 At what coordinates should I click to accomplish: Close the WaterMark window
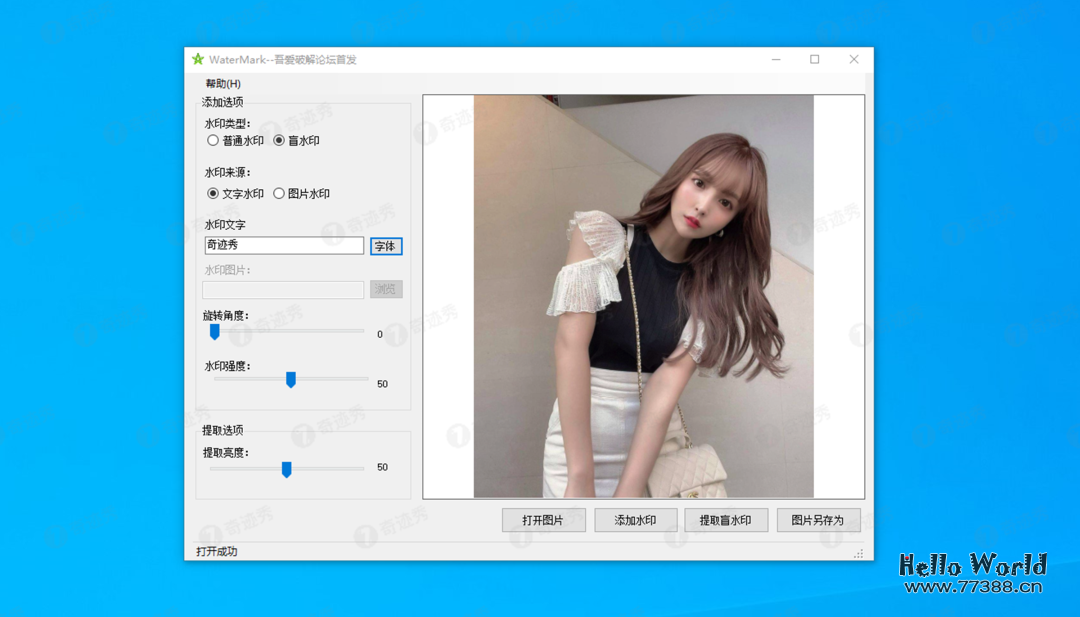(853, 60)
